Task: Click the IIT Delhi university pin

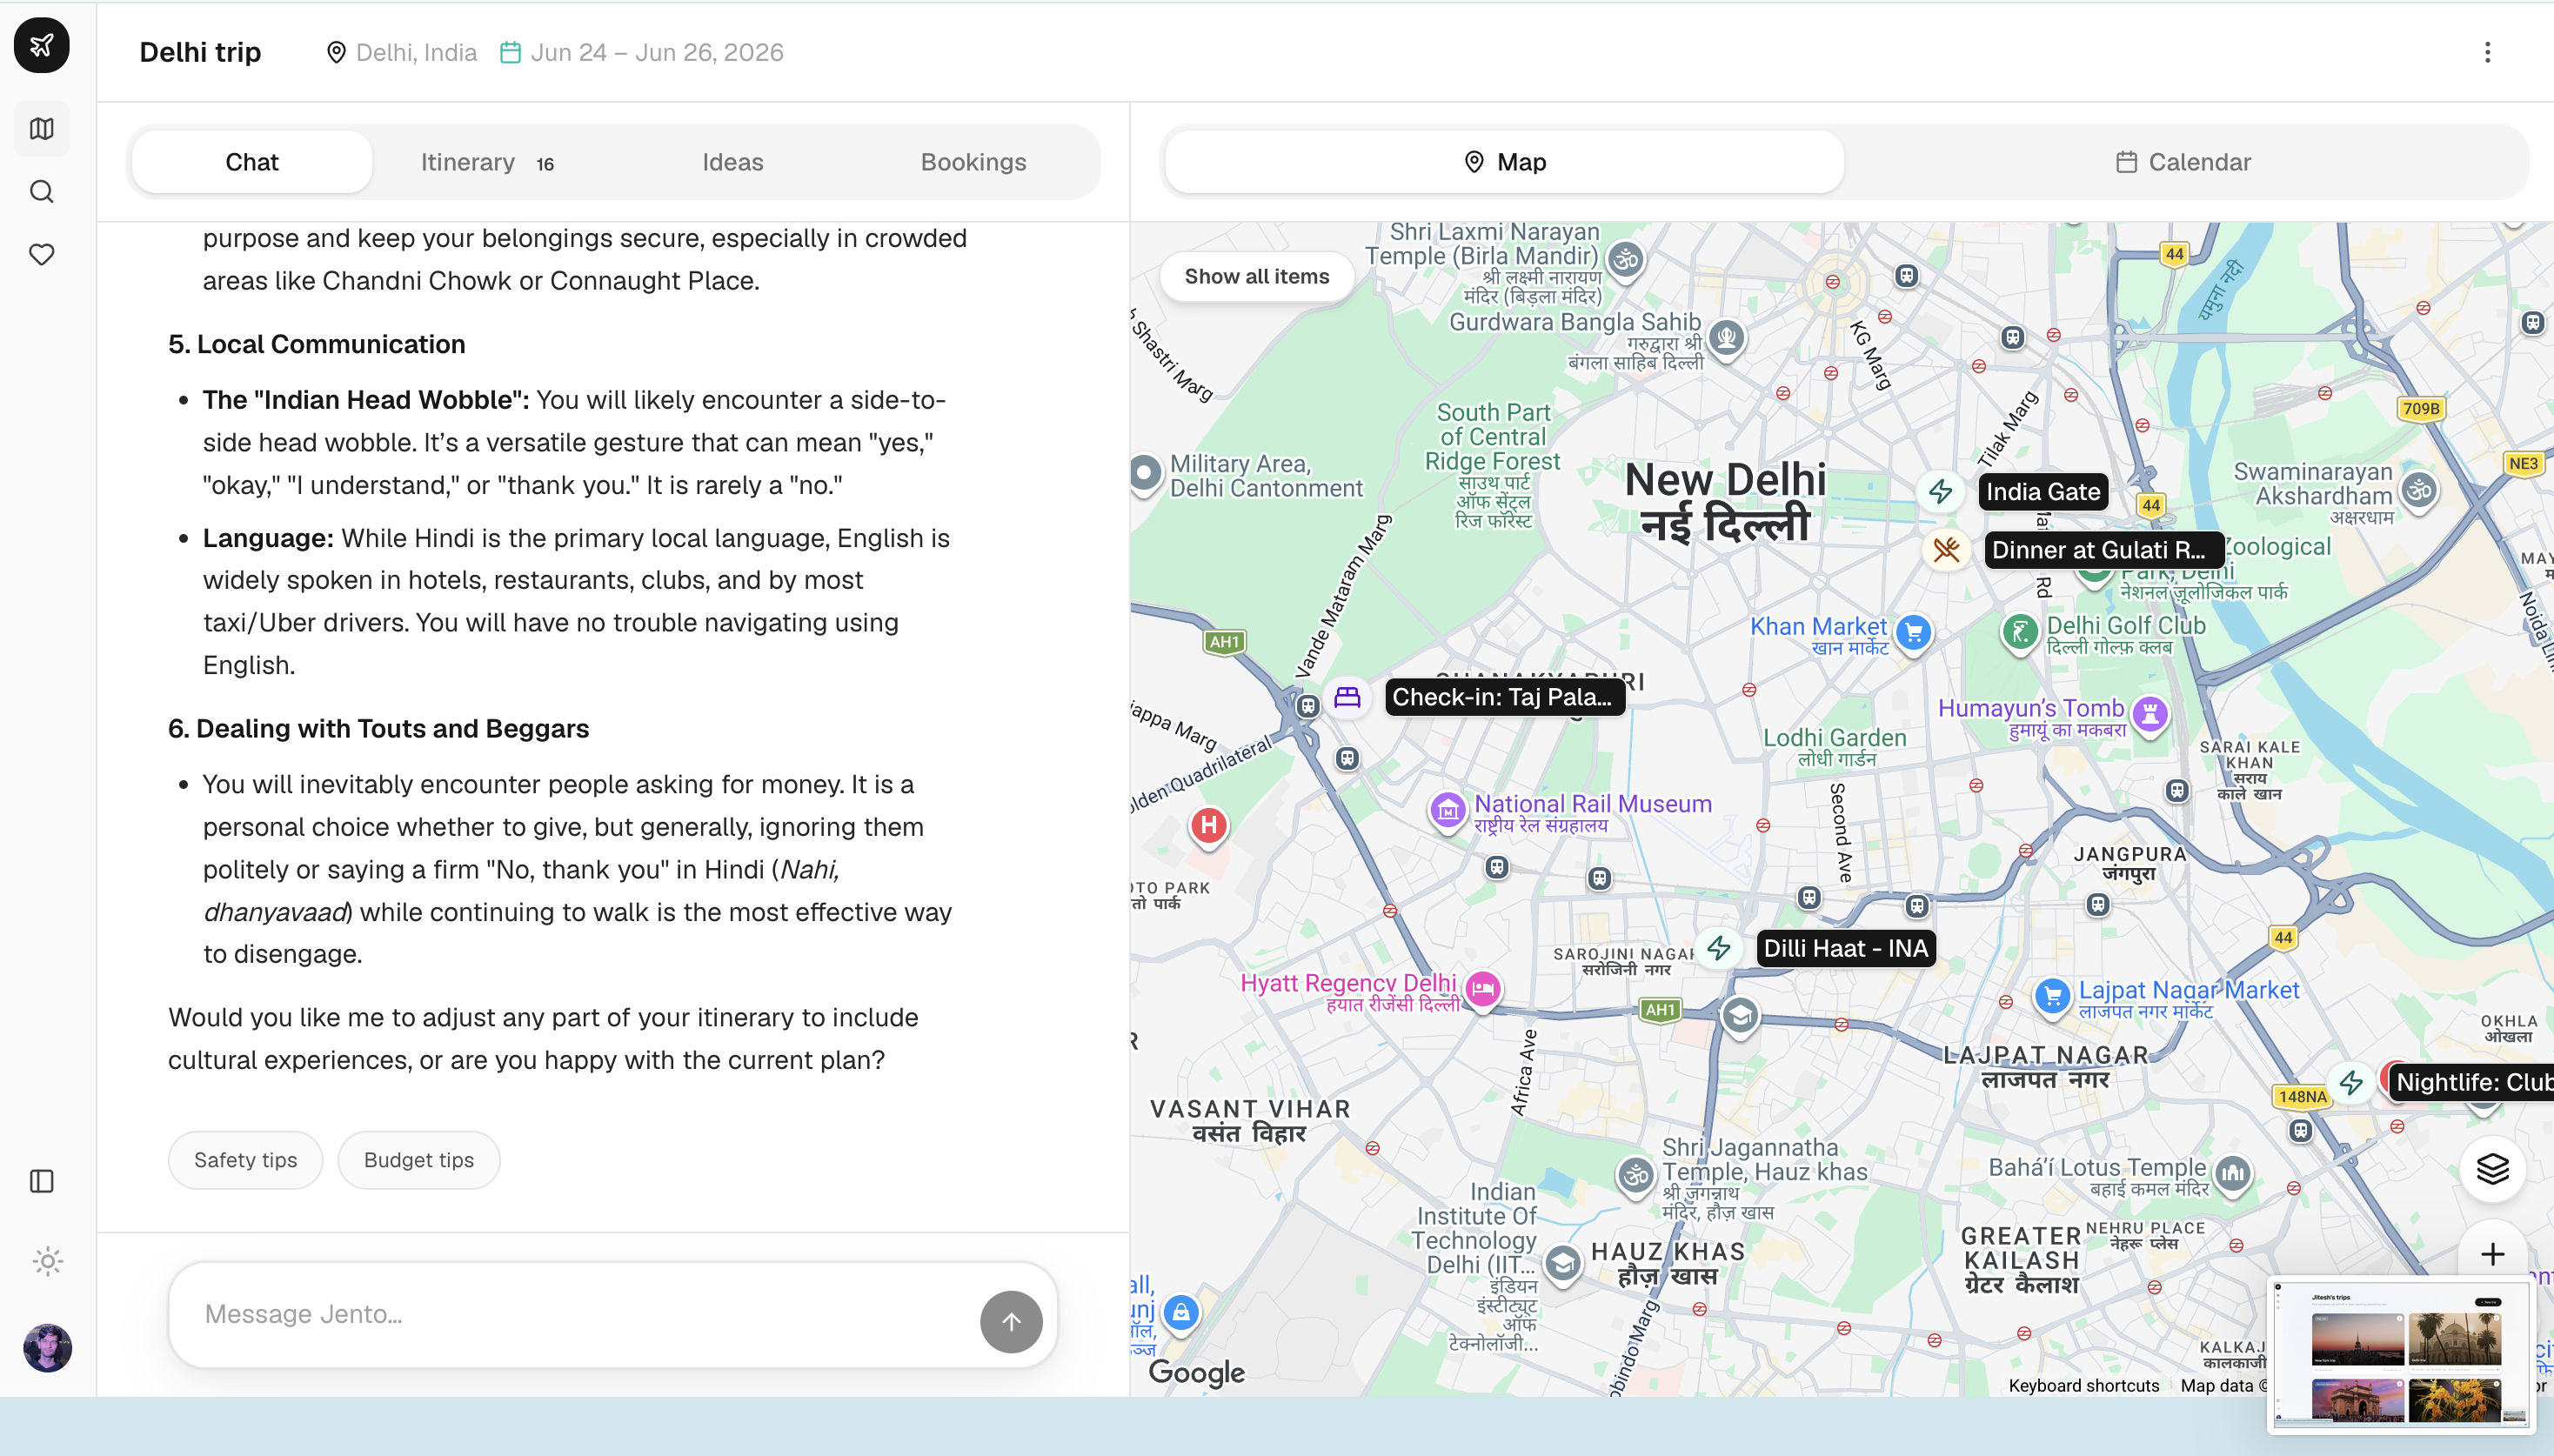Action: point(1562,1264)
